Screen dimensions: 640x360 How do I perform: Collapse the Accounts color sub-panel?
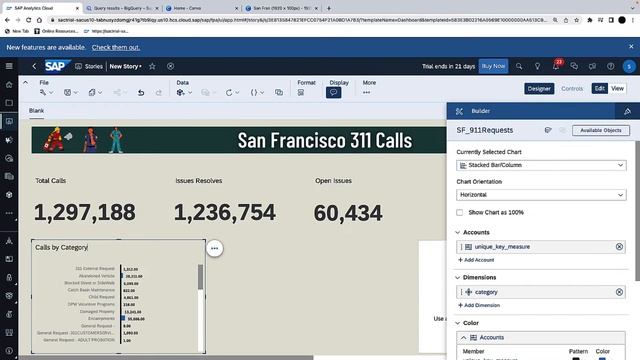[x=464, y=338]
